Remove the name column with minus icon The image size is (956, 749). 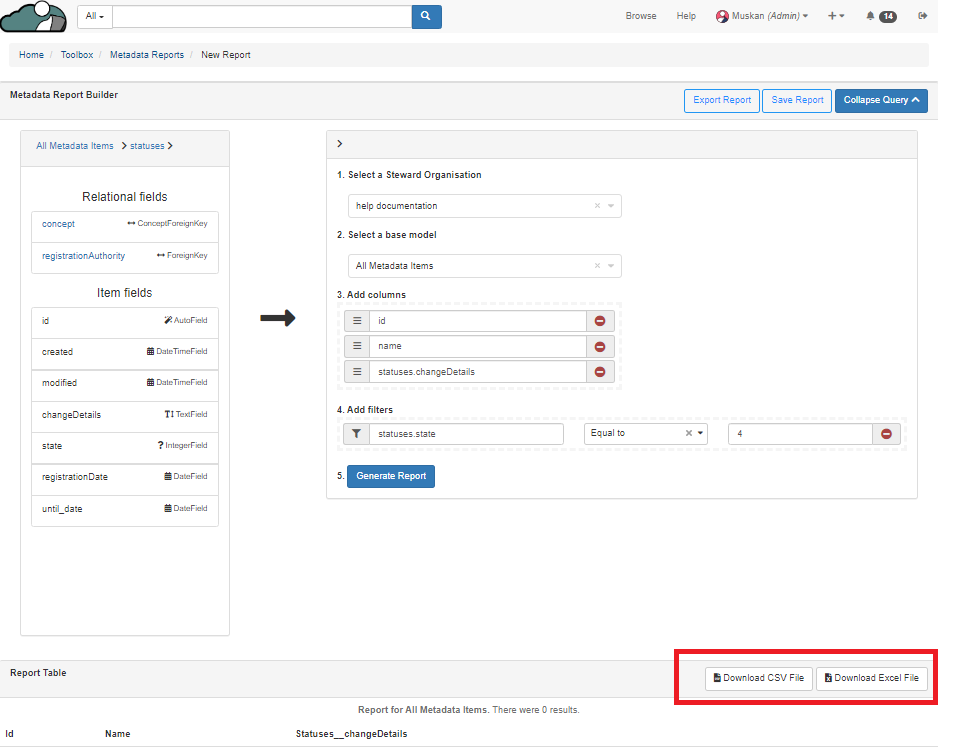[600, 346]
